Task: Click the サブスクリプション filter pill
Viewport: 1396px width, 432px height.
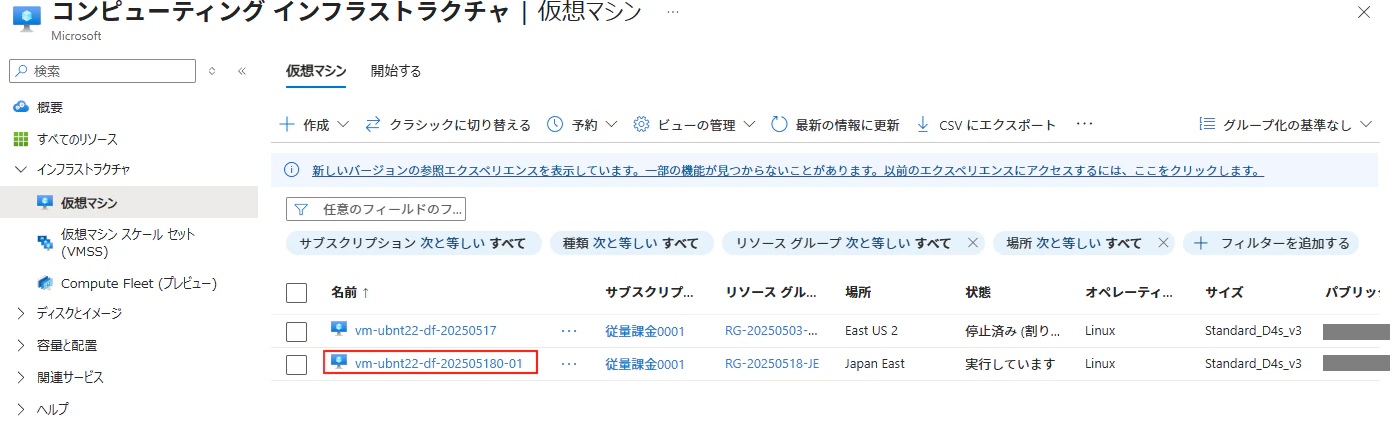Action: (413, 243)
